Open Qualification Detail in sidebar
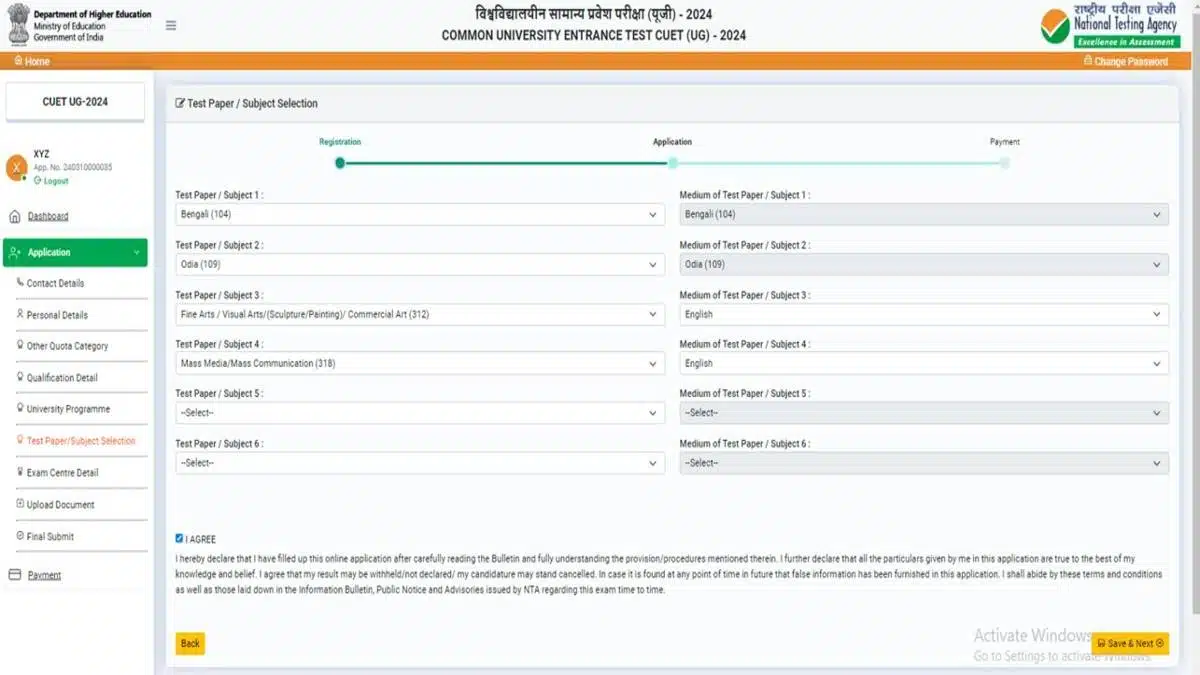The width and height of the screenshot is (1200, 675). click(62, 378)
